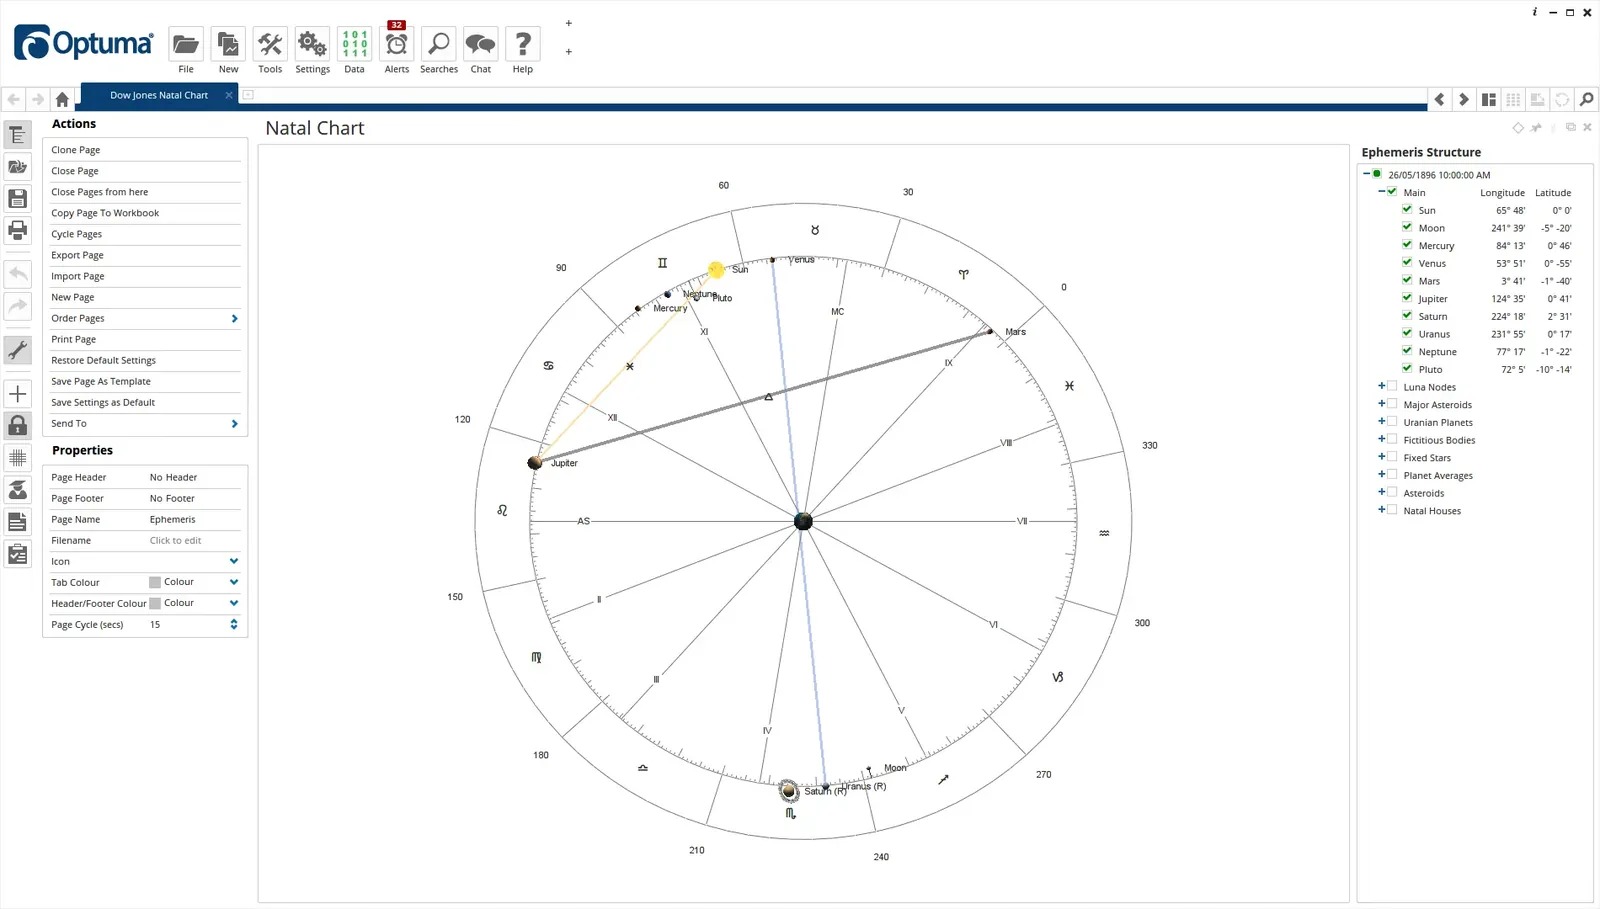Click the forward navigation arrow
Viewport: 1600px width, 909px height.
click(x=38, y=99)
